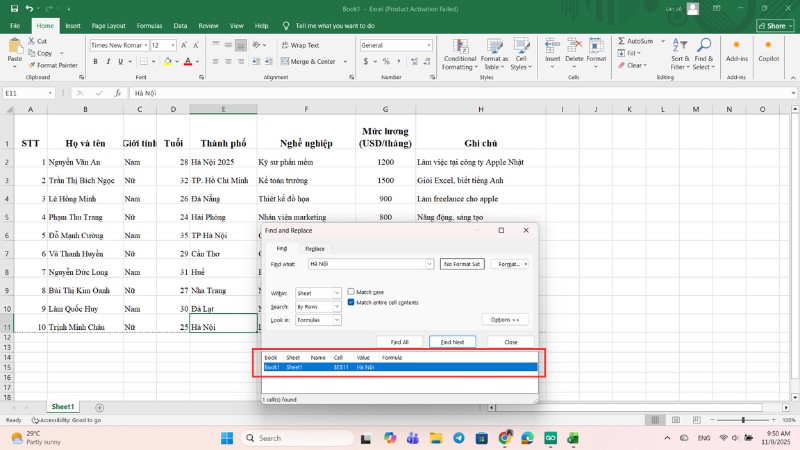The image size is (800, 450).
Task: Select the Format Painter tool
Action: pyautogui.click(x=55, y=65)
